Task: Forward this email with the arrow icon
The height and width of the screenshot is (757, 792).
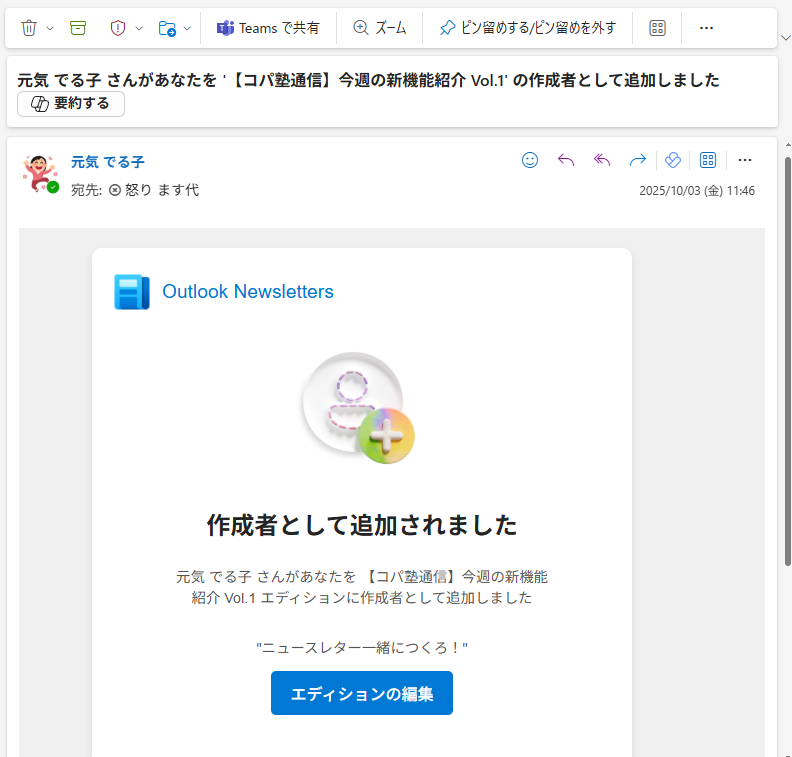Action: click(x=637, y=160)
